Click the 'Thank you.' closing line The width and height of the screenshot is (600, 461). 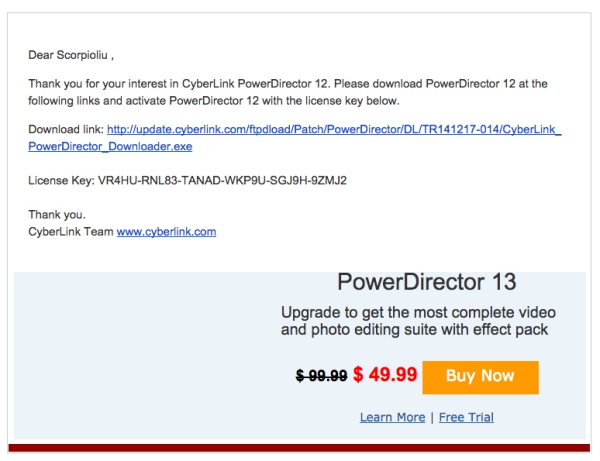tap(56, 215)
